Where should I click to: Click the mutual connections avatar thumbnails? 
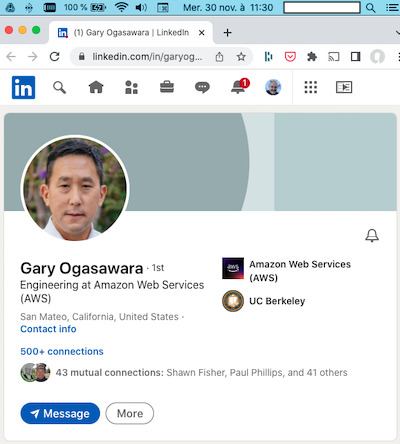35,372
